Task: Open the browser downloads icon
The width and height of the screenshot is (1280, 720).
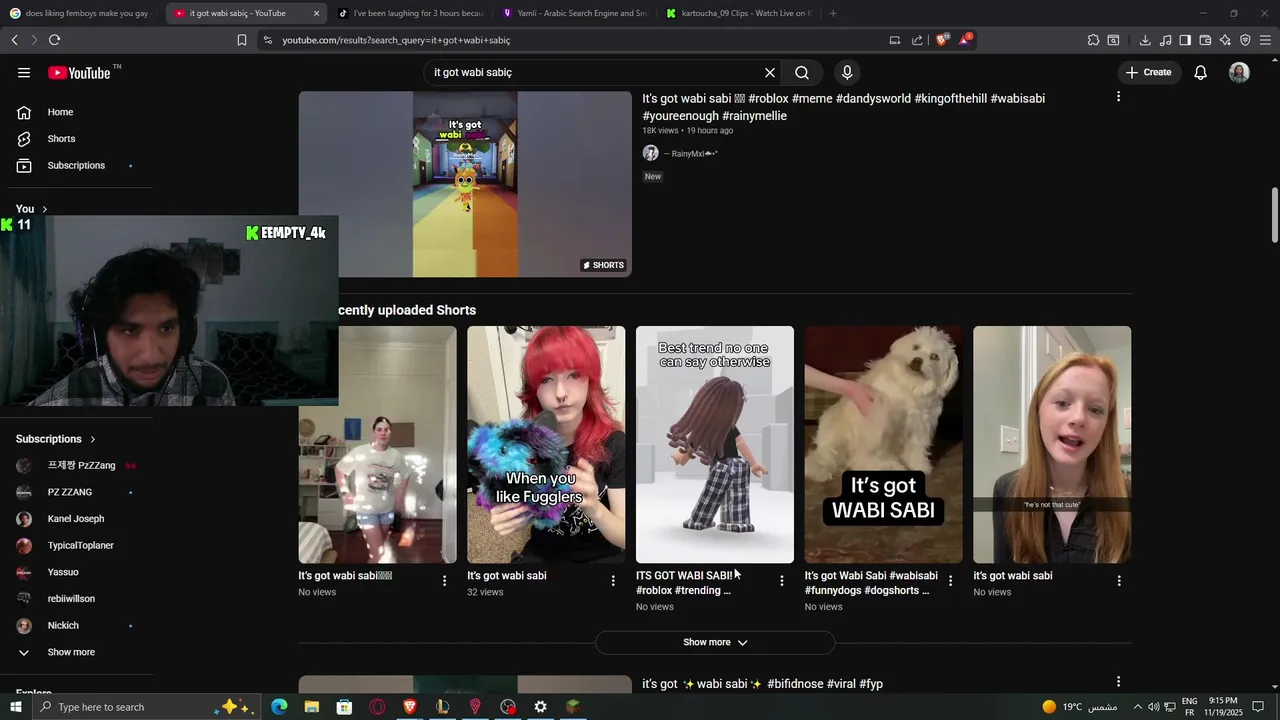Action: (x=1145, y=40)
